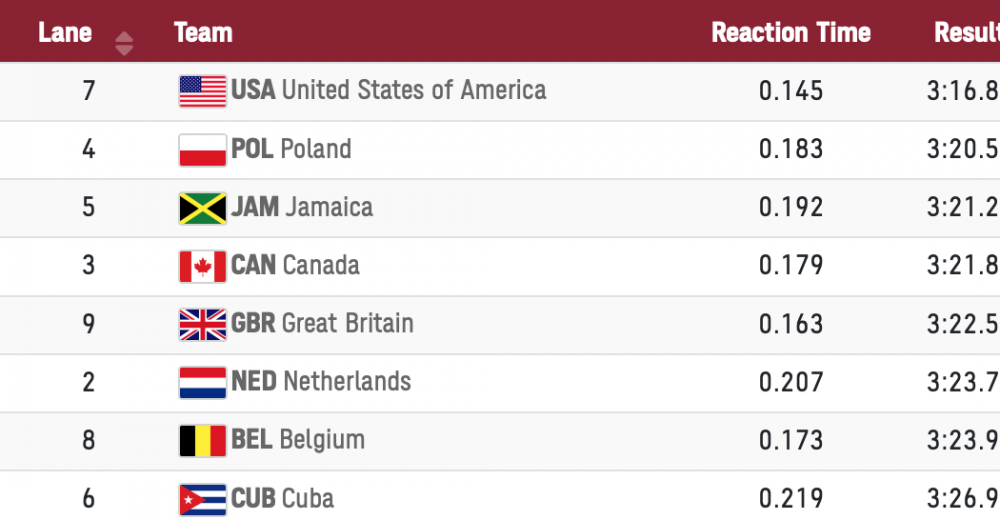Click the Belgium flag icon

pyautogui.click(x=202, y=440)
